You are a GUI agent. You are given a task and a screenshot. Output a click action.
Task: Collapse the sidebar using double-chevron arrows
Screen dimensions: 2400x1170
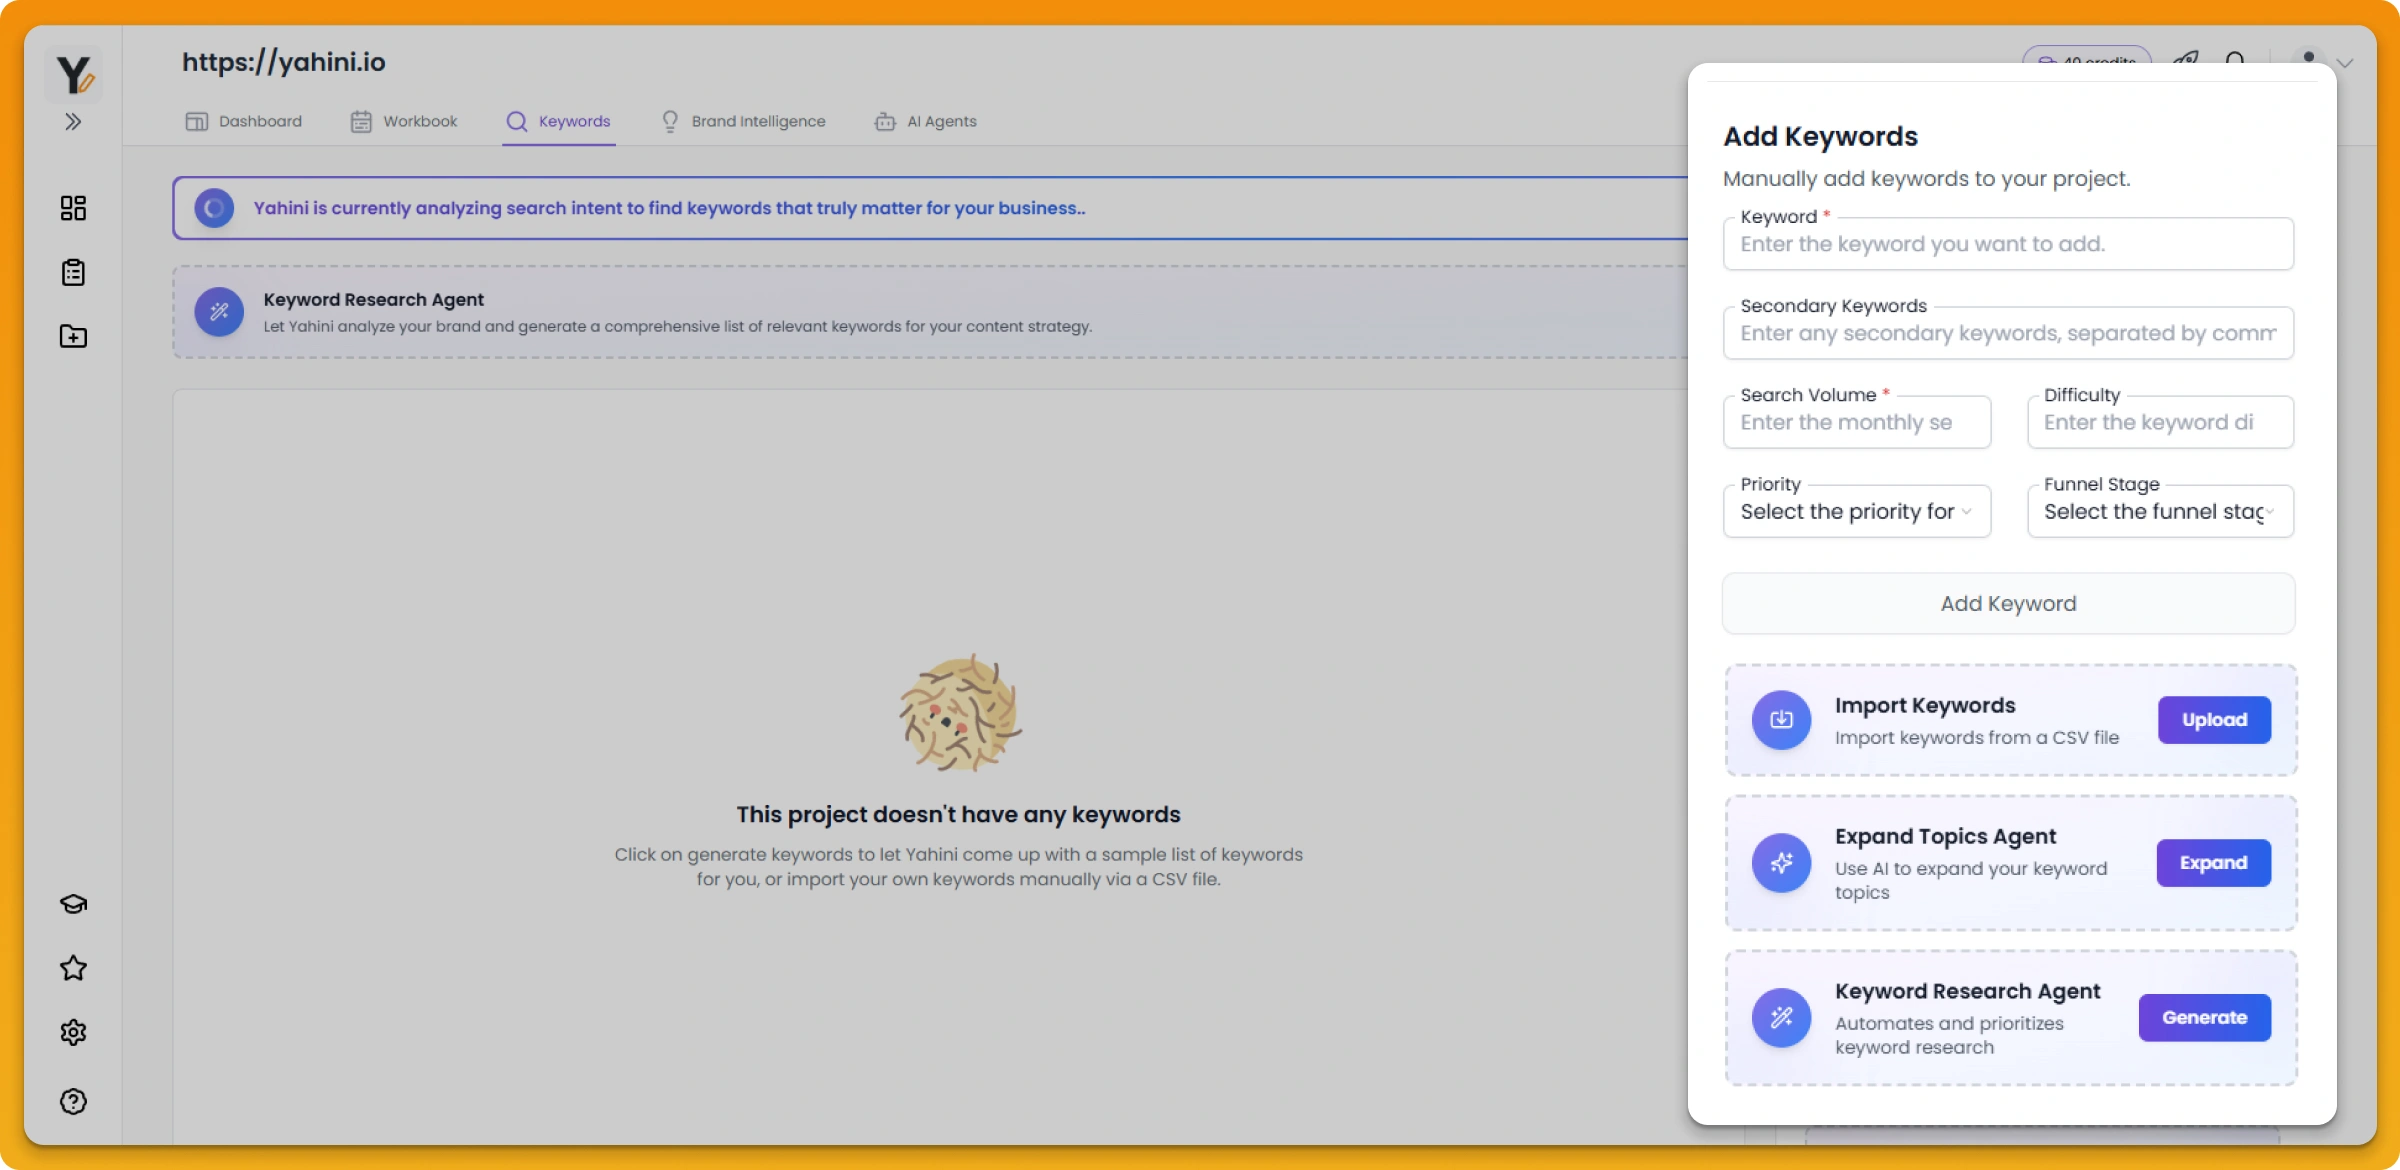click(73, 121)
